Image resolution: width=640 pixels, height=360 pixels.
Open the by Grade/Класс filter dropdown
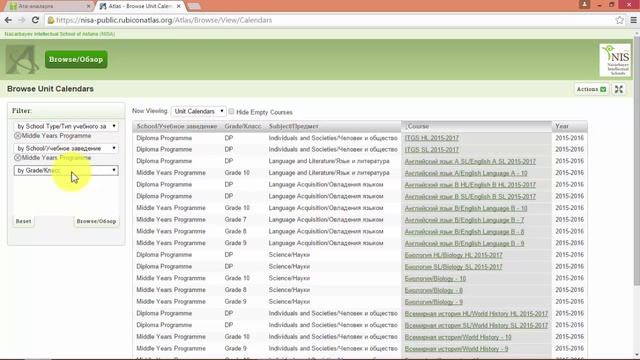click(x=66, y=170)
